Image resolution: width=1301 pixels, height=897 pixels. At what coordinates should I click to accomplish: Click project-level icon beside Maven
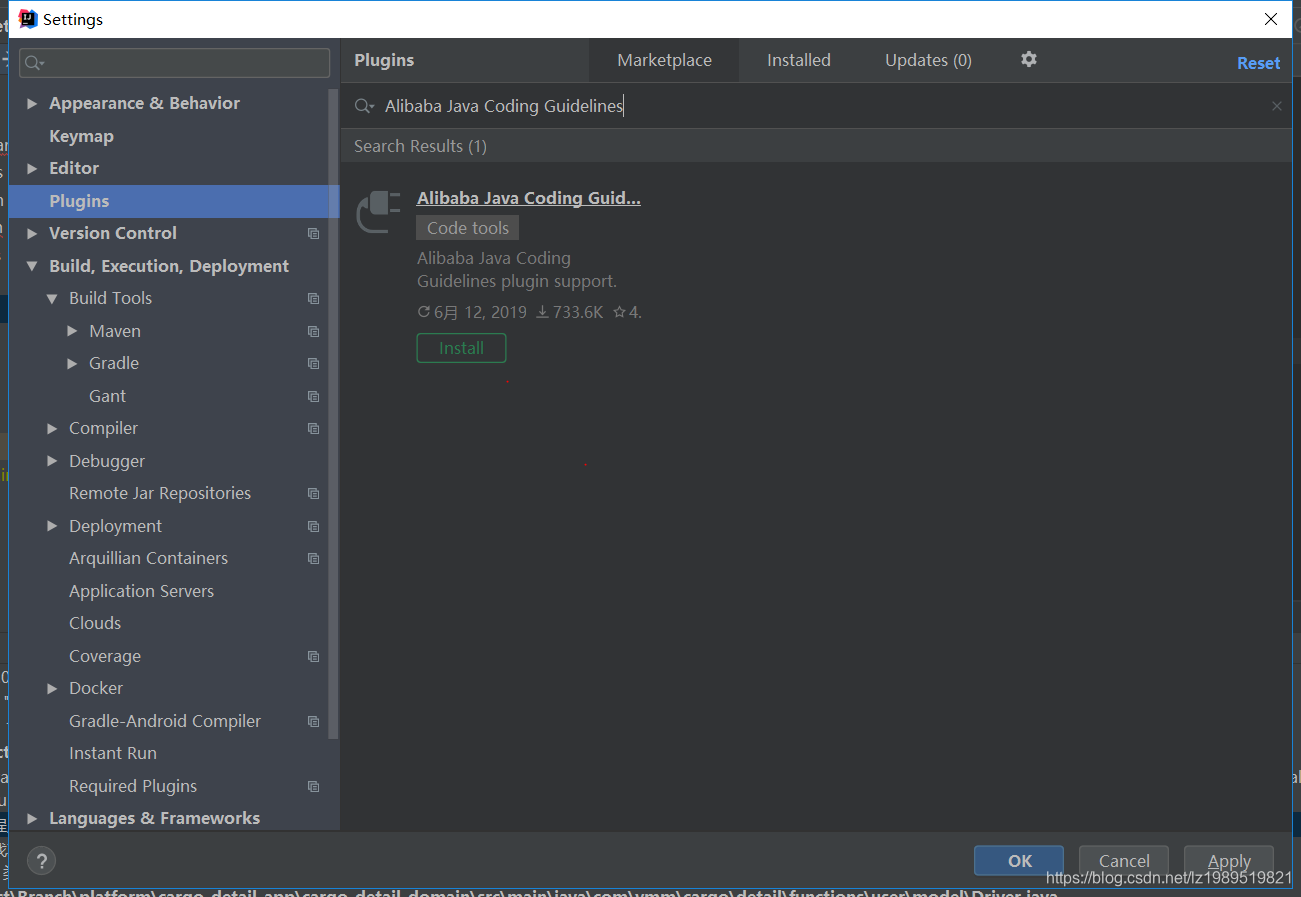pyautogui.click(x=314, y=331)
